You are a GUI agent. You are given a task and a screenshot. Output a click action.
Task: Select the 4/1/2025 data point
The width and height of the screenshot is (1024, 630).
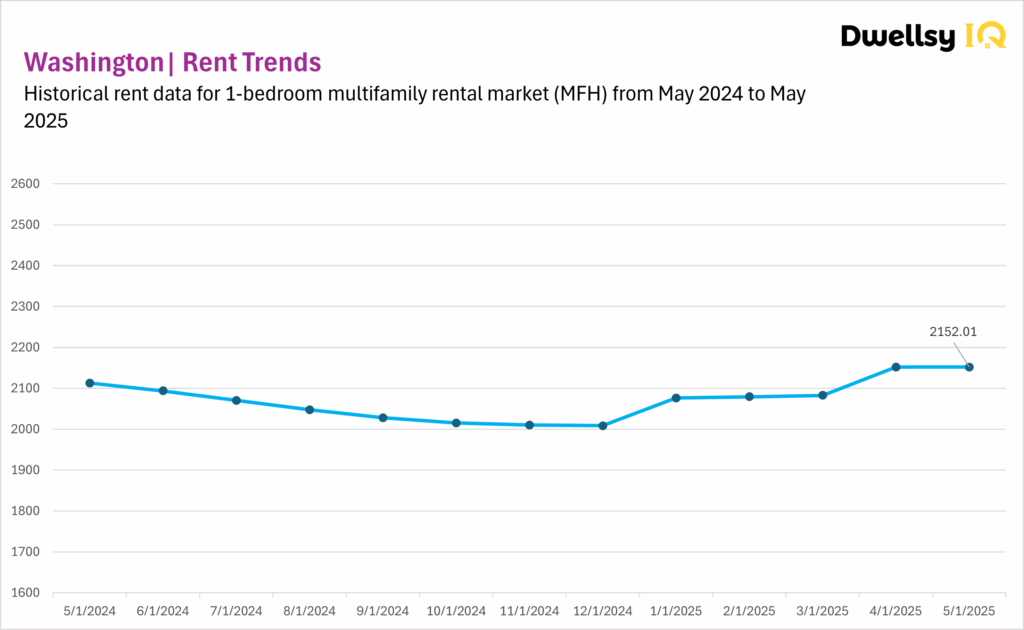coord(896,367)
